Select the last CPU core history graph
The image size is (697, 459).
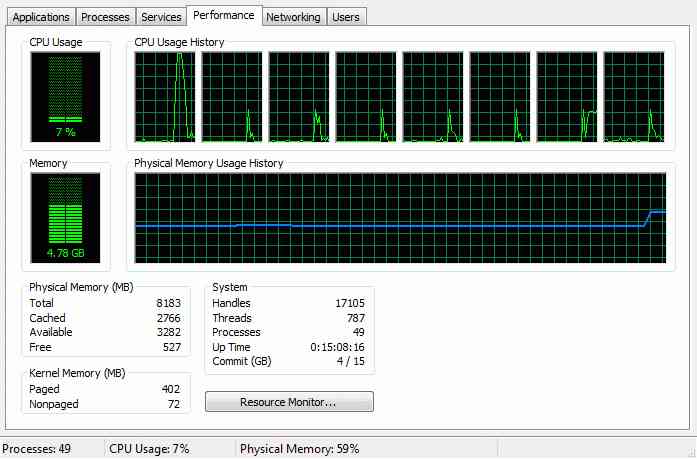pyautogui.click(x=634, y=97)
